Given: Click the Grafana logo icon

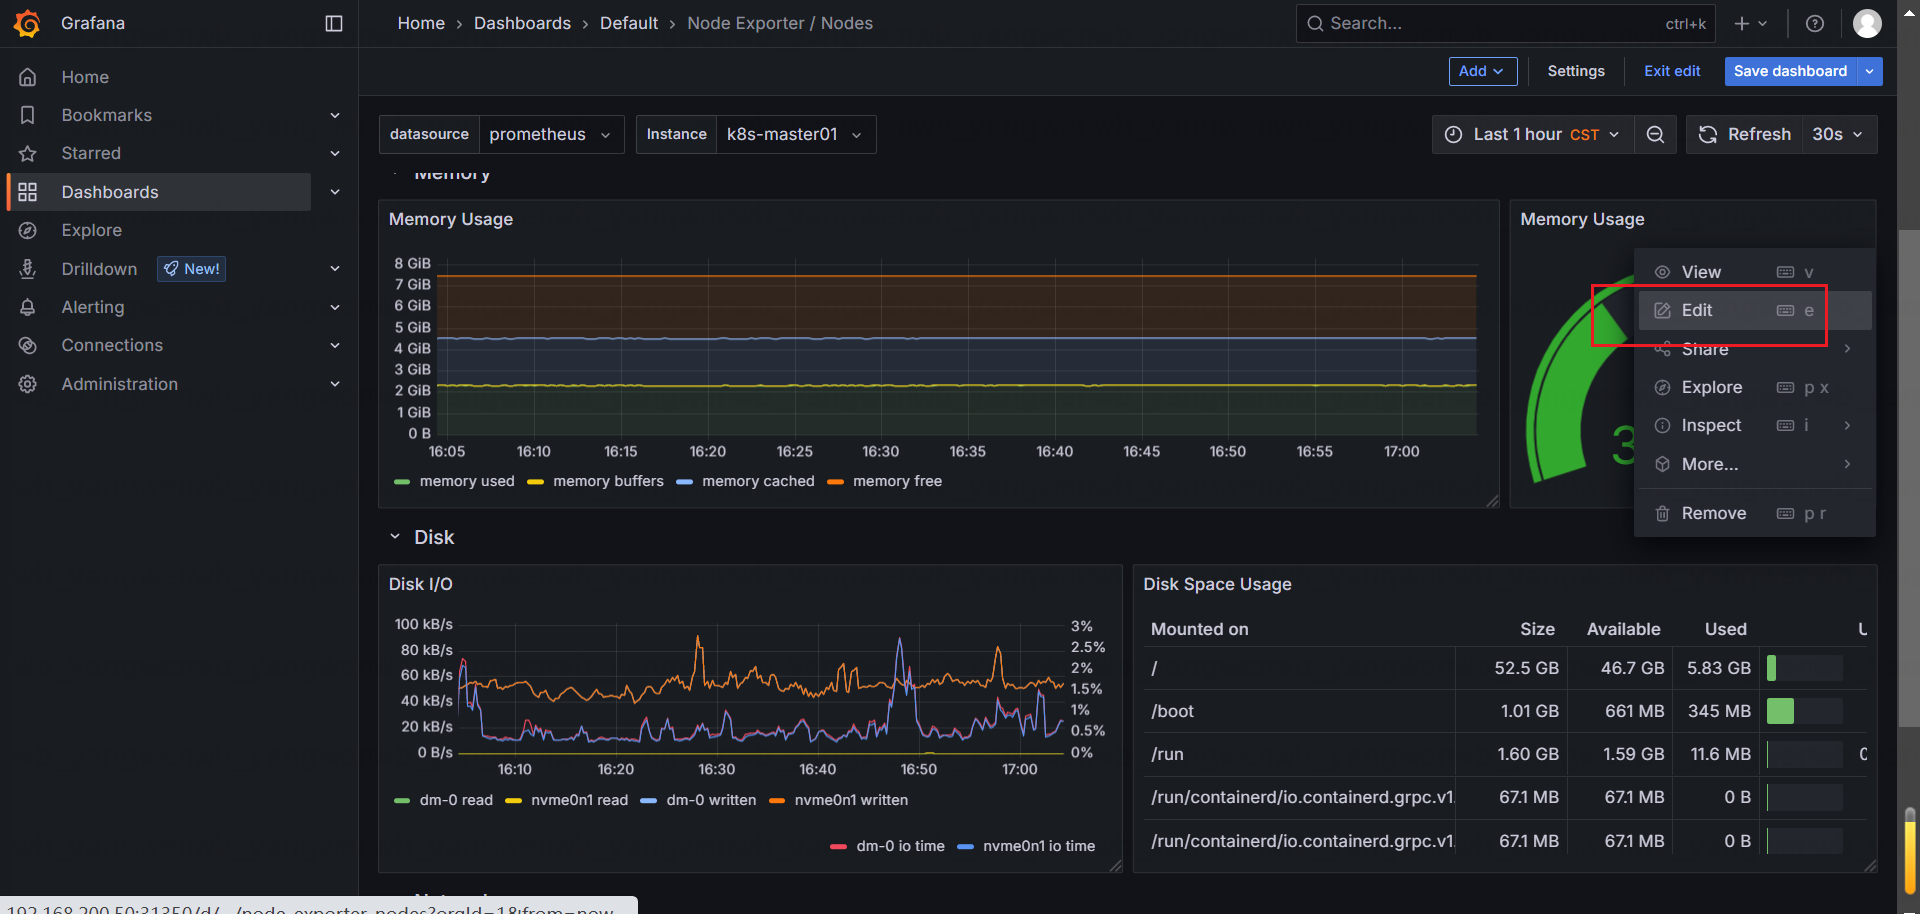Looking at the screenshot, I should click(x=27, y=23).
